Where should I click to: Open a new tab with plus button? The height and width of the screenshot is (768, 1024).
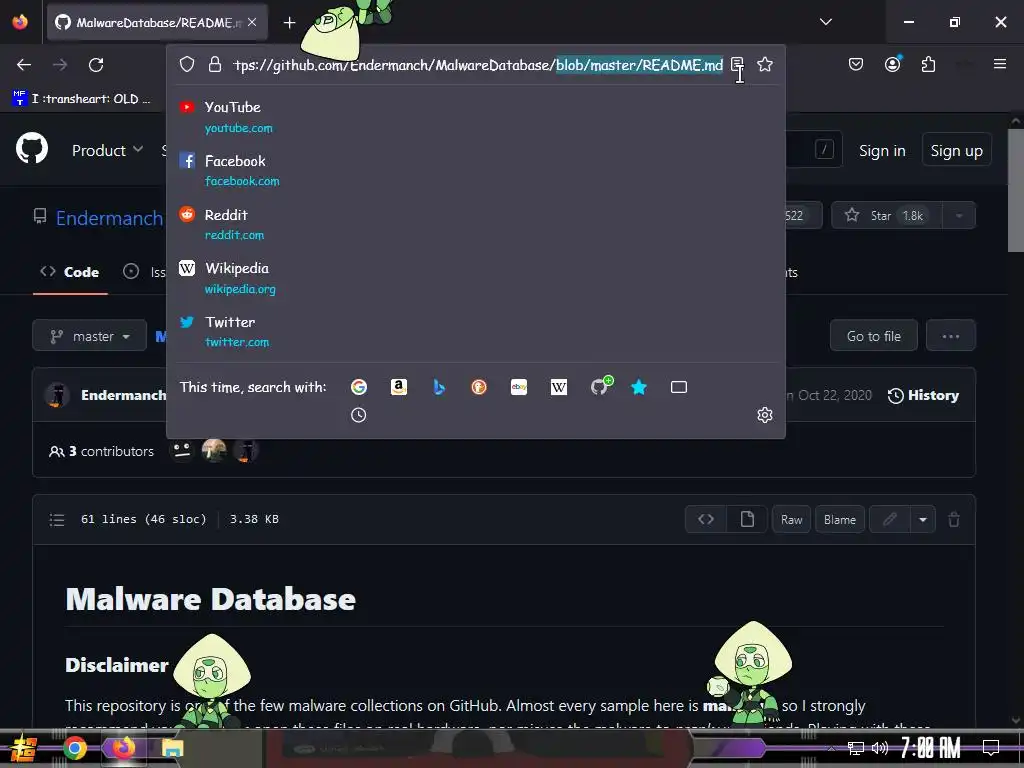point(289,23)
